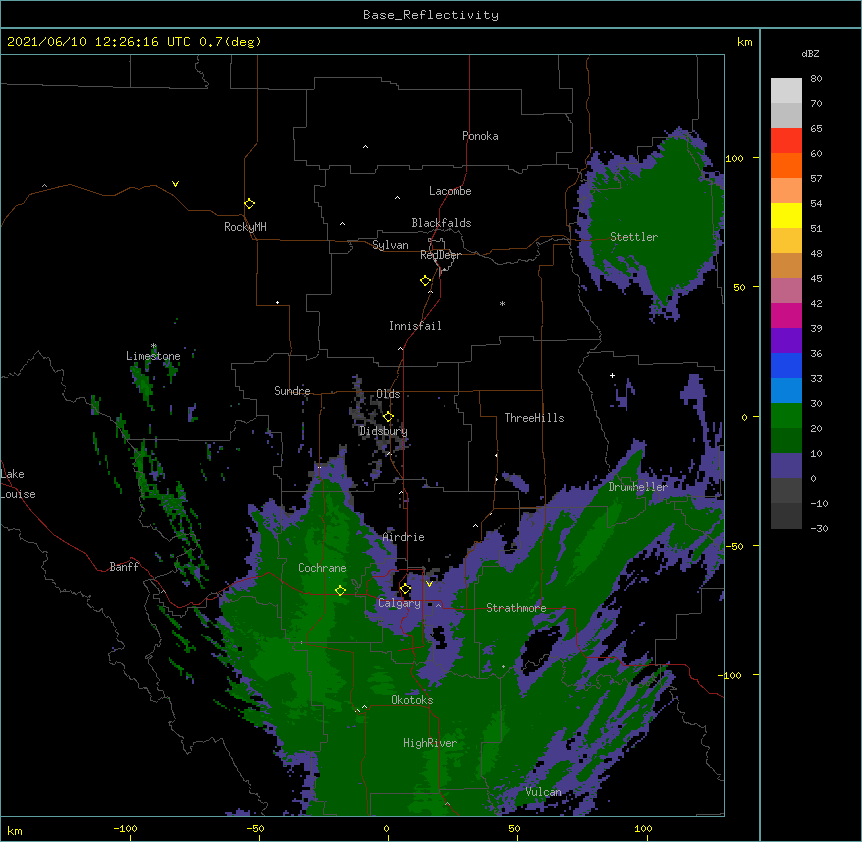The width and height of the screenshot is (862, 842).
Task: Click the Base_Reflectivity title text
Action: 431,15
